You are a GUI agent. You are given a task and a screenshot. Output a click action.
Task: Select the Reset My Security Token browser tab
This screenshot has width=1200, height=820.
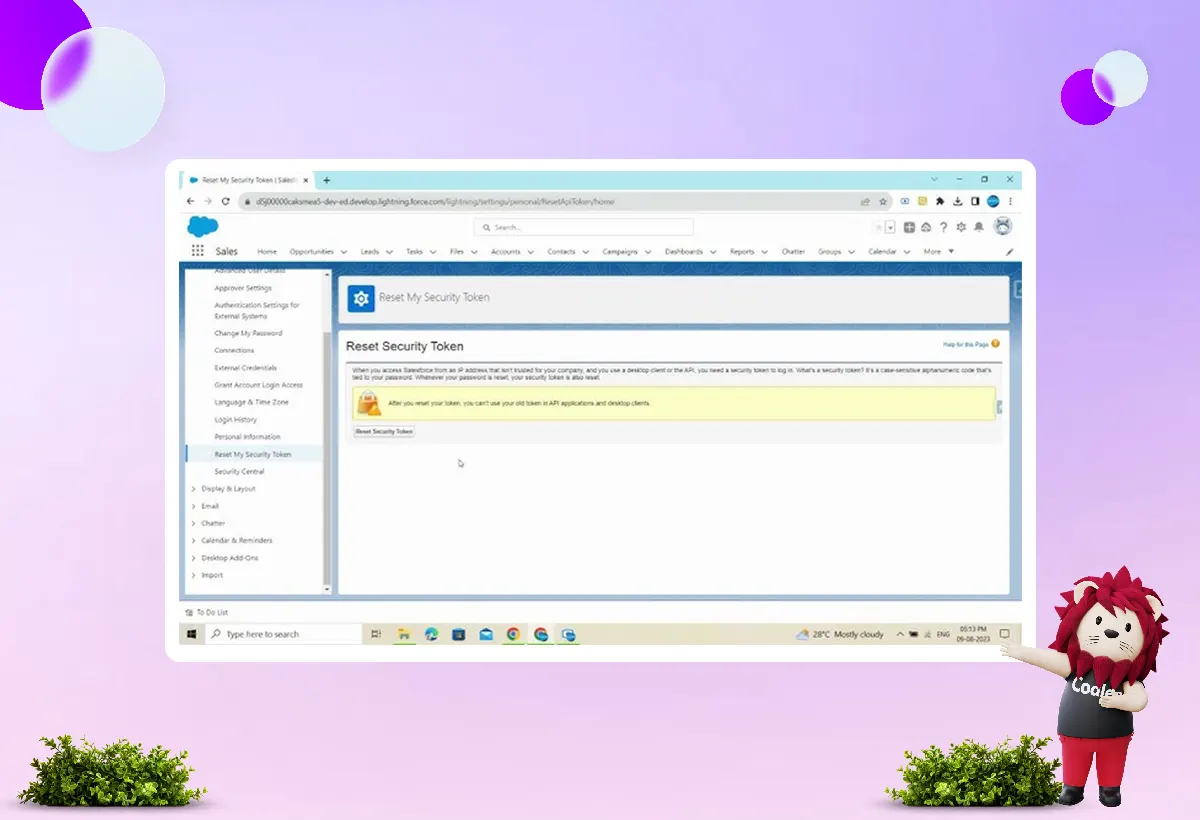coord(249,180)
